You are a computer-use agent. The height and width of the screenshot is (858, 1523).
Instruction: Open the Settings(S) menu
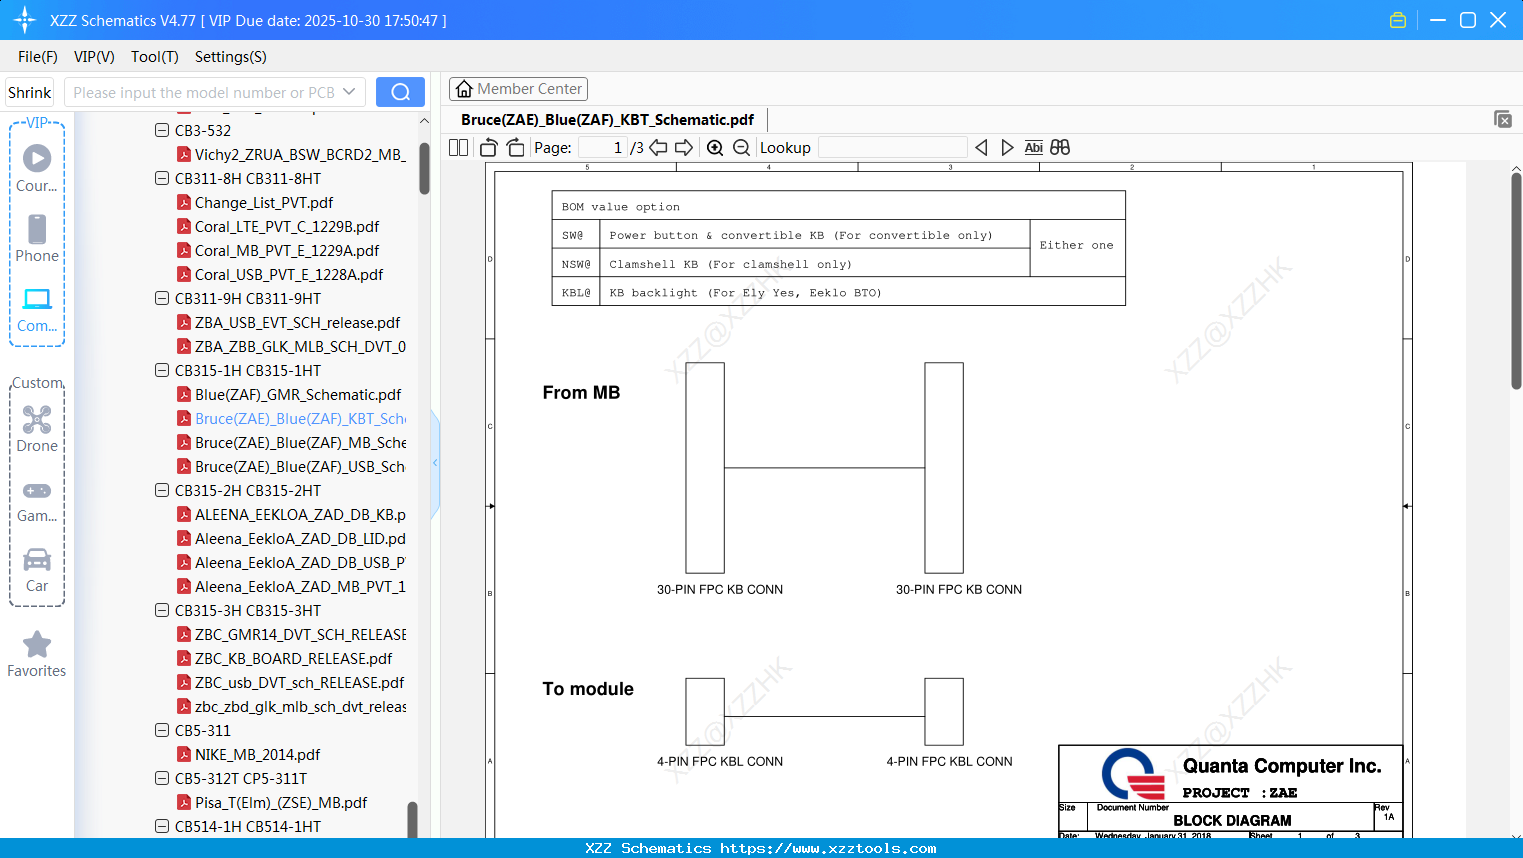231,57
